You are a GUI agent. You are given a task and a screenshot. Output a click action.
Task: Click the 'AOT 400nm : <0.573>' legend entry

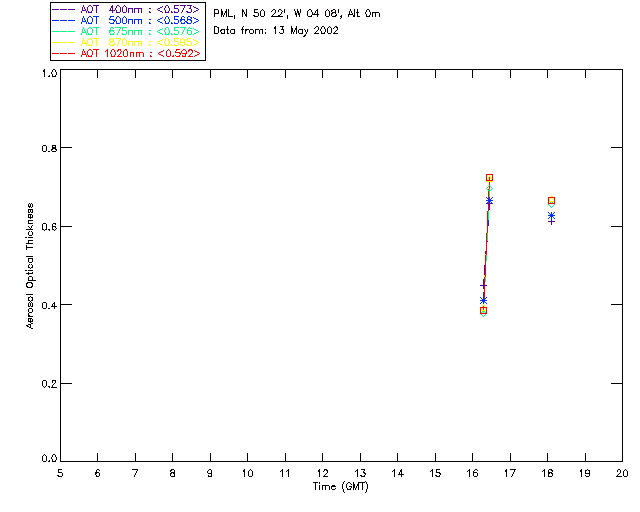[x=126, y=9]
